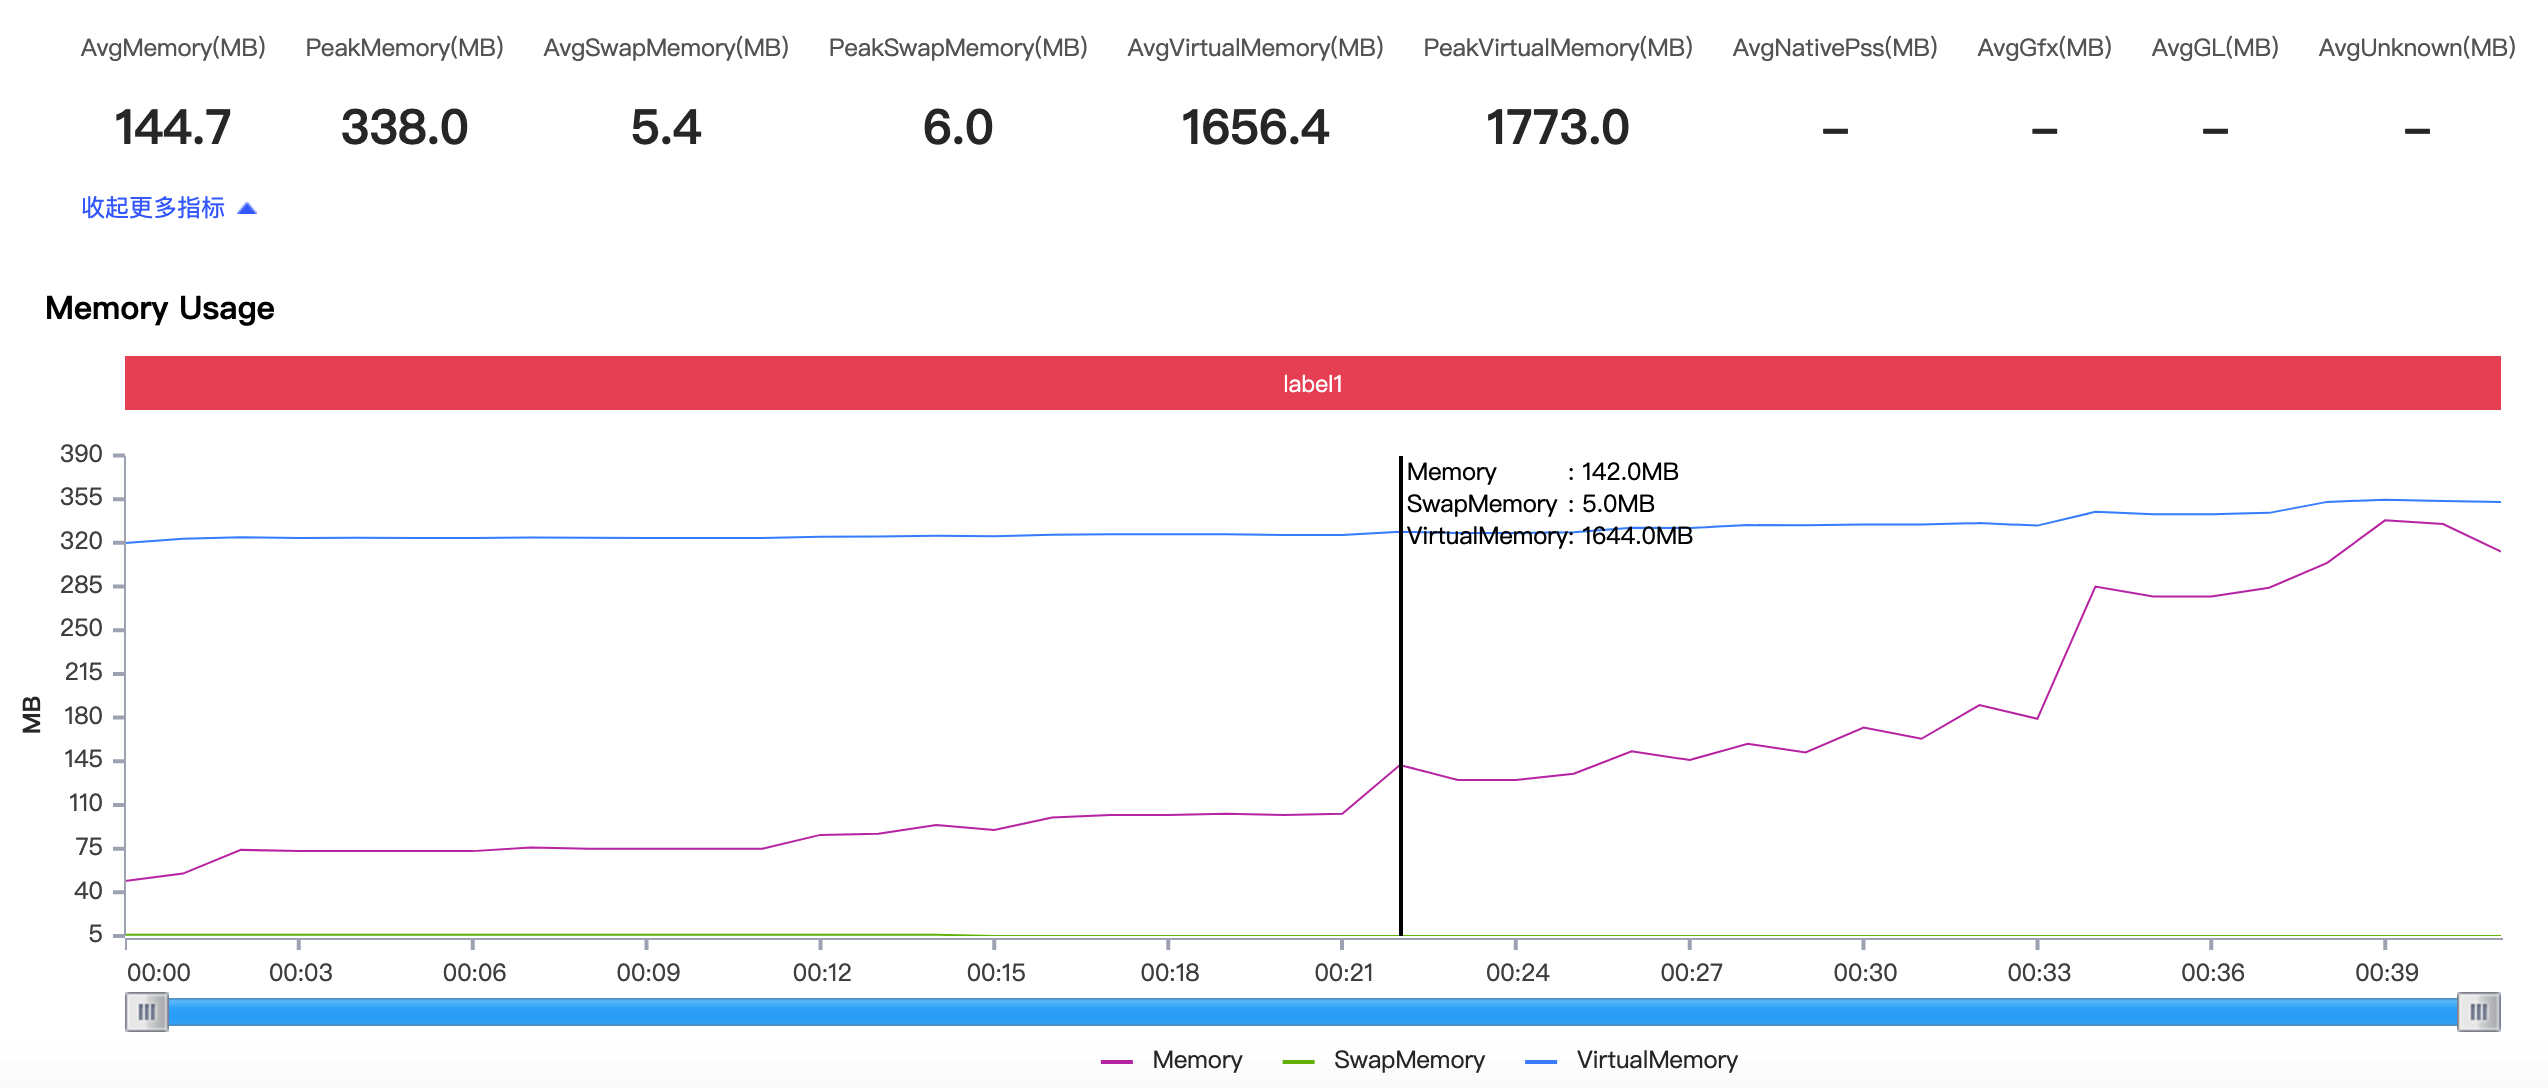
Task: Click the blue VirtualMemory legend line icon
Action: [1541, 1061]
